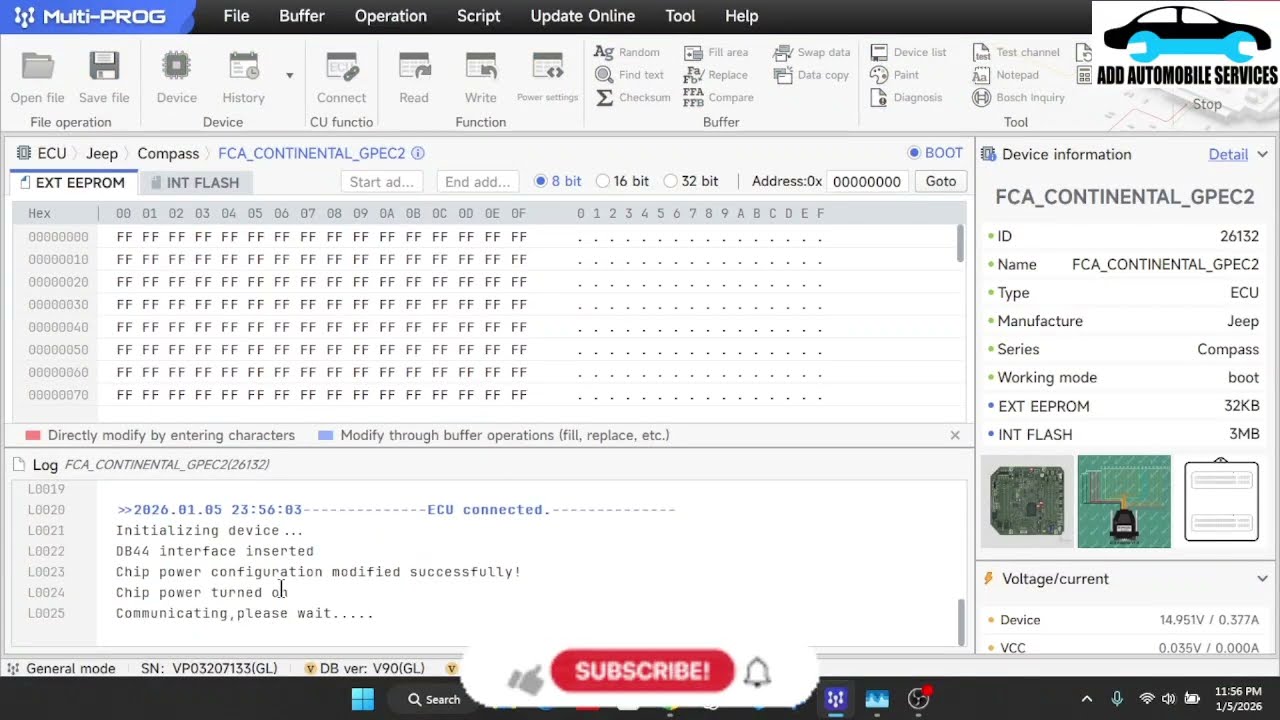Start the Read function
Screen dimensions: 1280x720
(x=414, y=67)
